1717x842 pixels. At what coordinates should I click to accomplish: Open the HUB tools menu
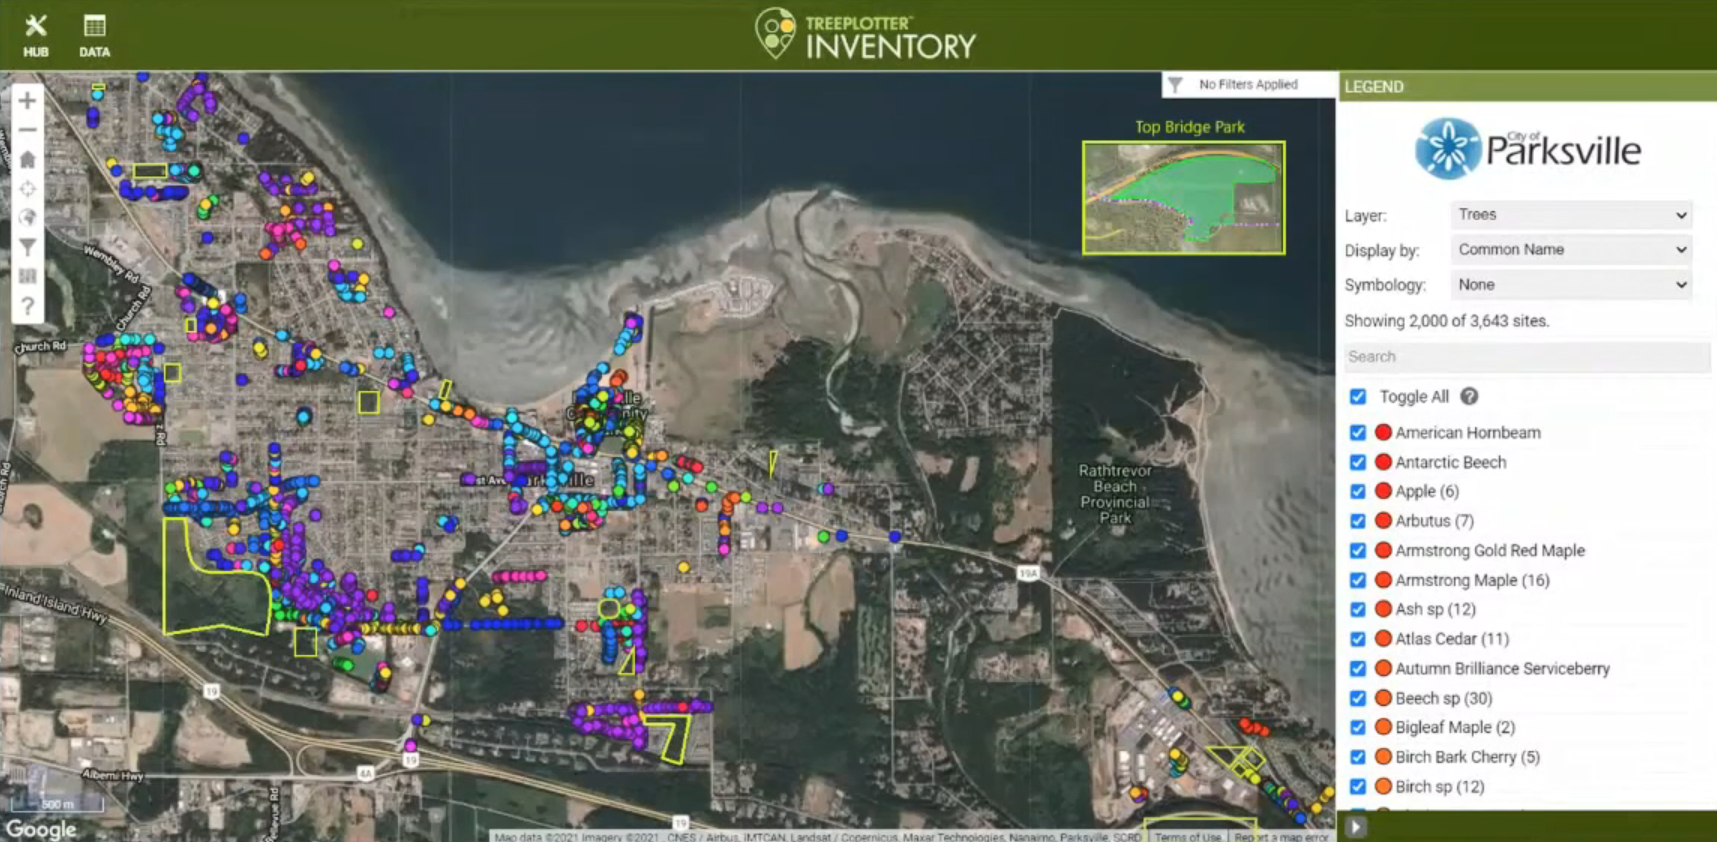click(x=36, y=36)
